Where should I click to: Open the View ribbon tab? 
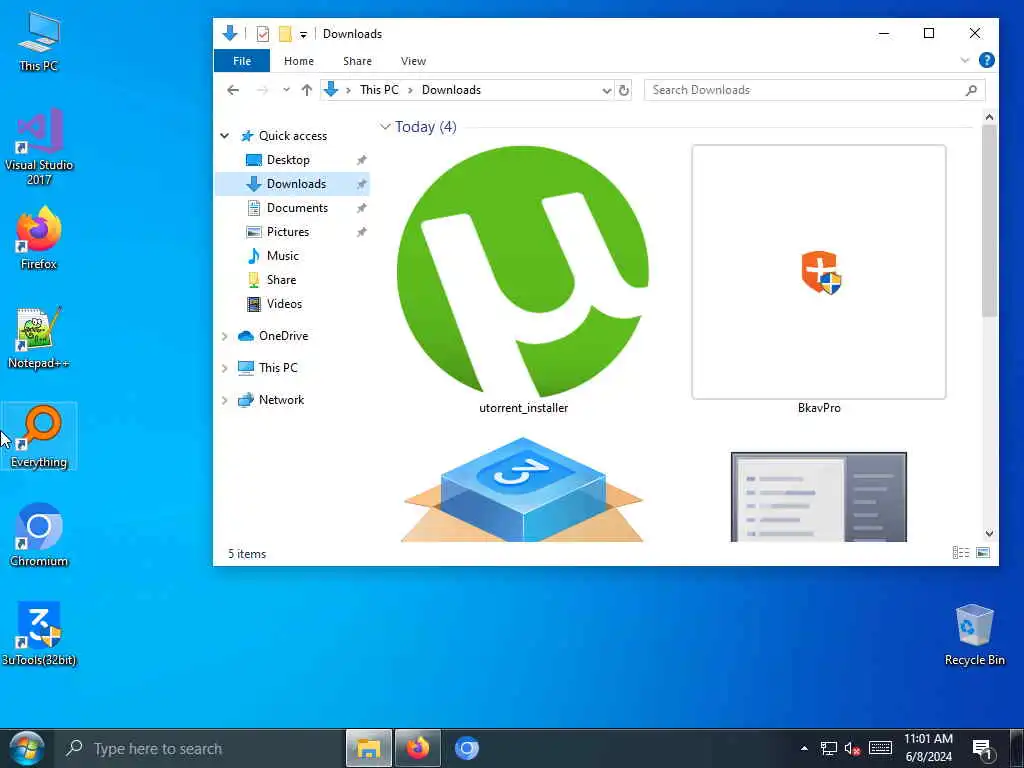[413, 61]
